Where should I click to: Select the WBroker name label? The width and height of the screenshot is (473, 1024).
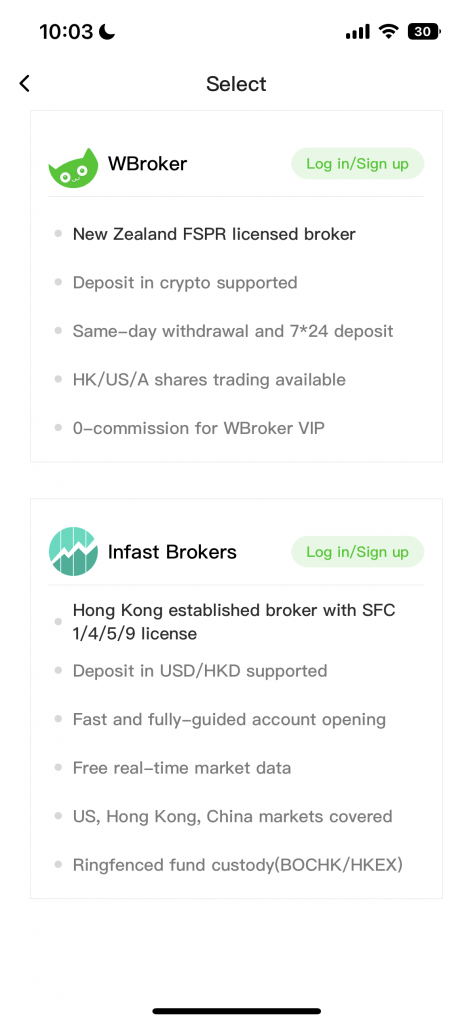147,163
